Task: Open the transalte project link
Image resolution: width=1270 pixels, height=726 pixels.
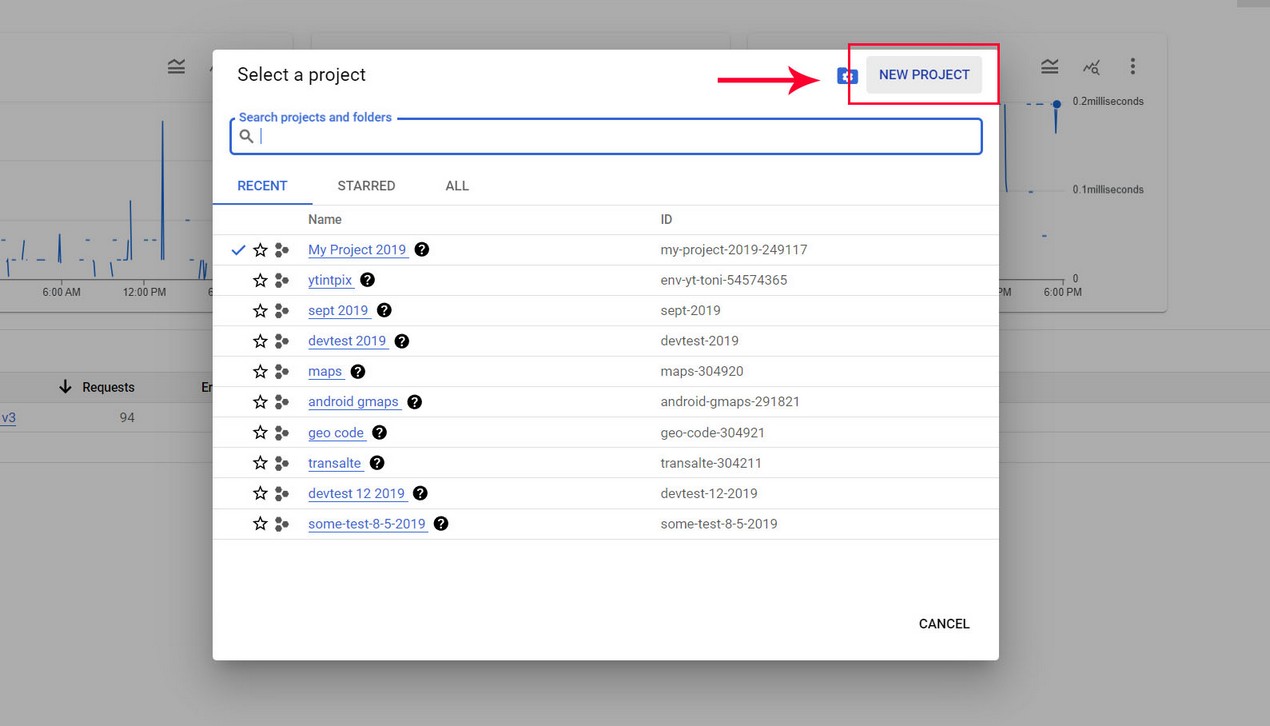Action: [335, 463]
